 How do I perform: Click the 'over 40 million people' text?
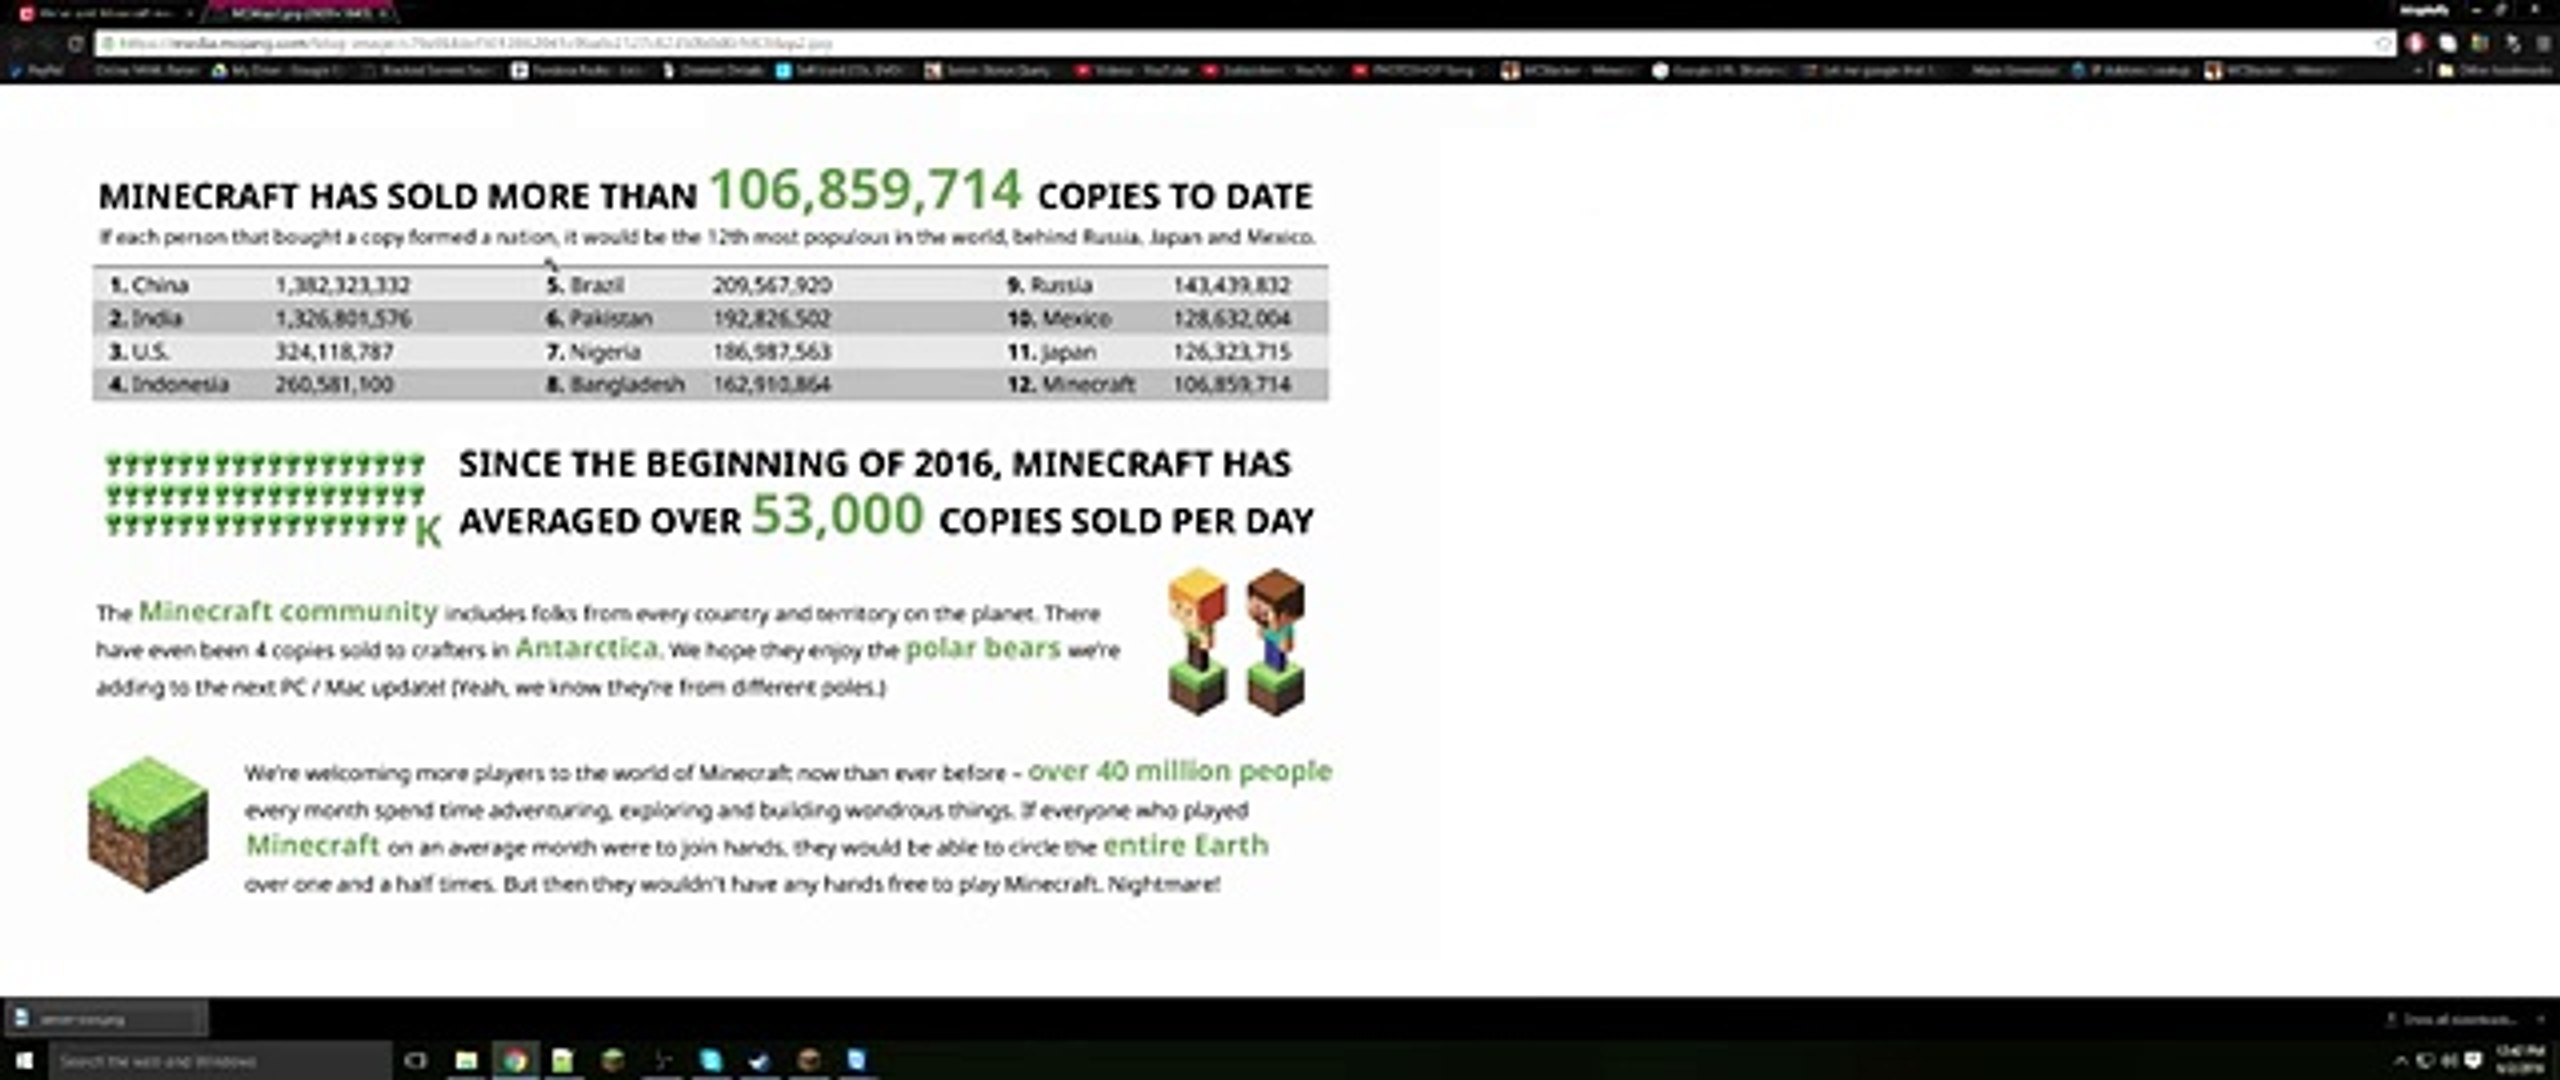tap(1180, 771)
